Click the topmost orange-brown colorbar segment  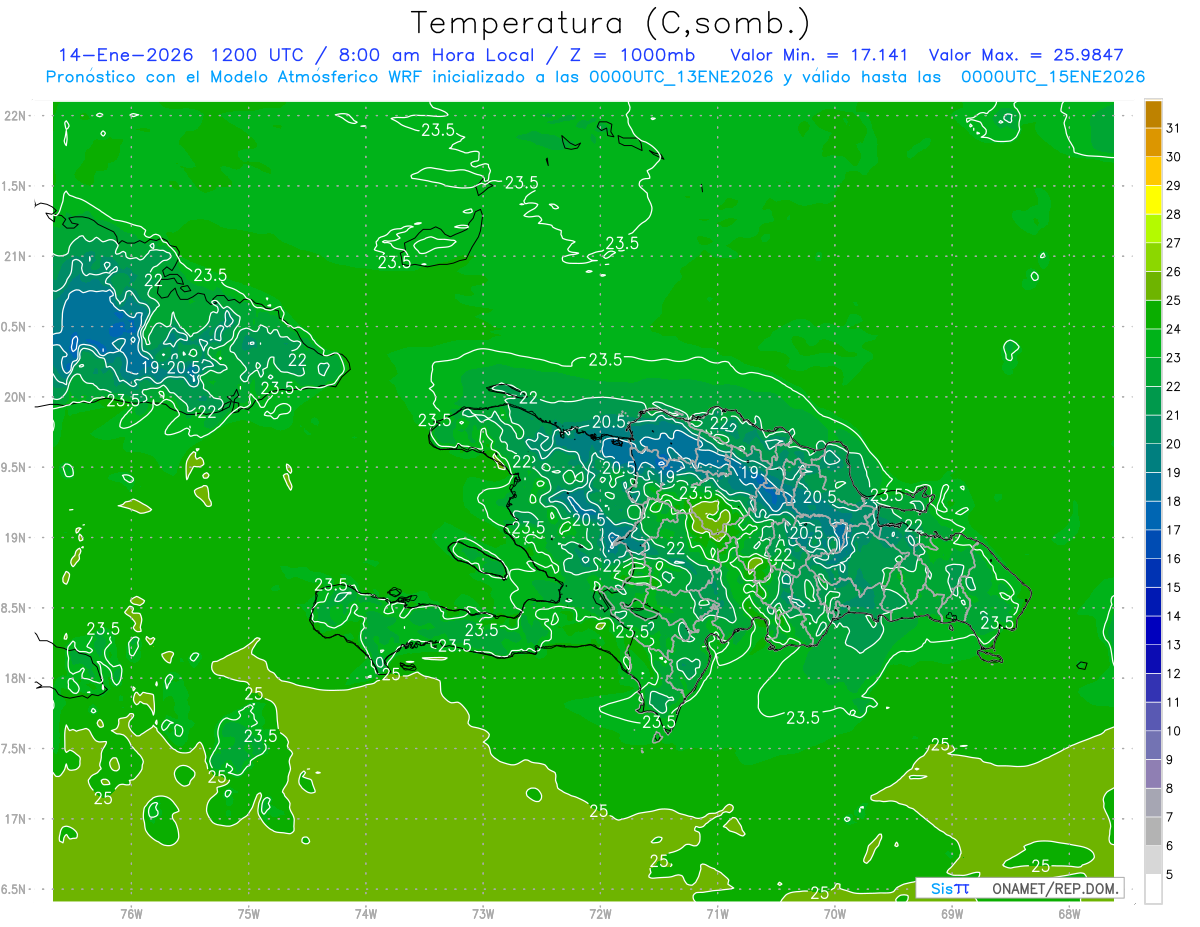[x=1153, y=113]
